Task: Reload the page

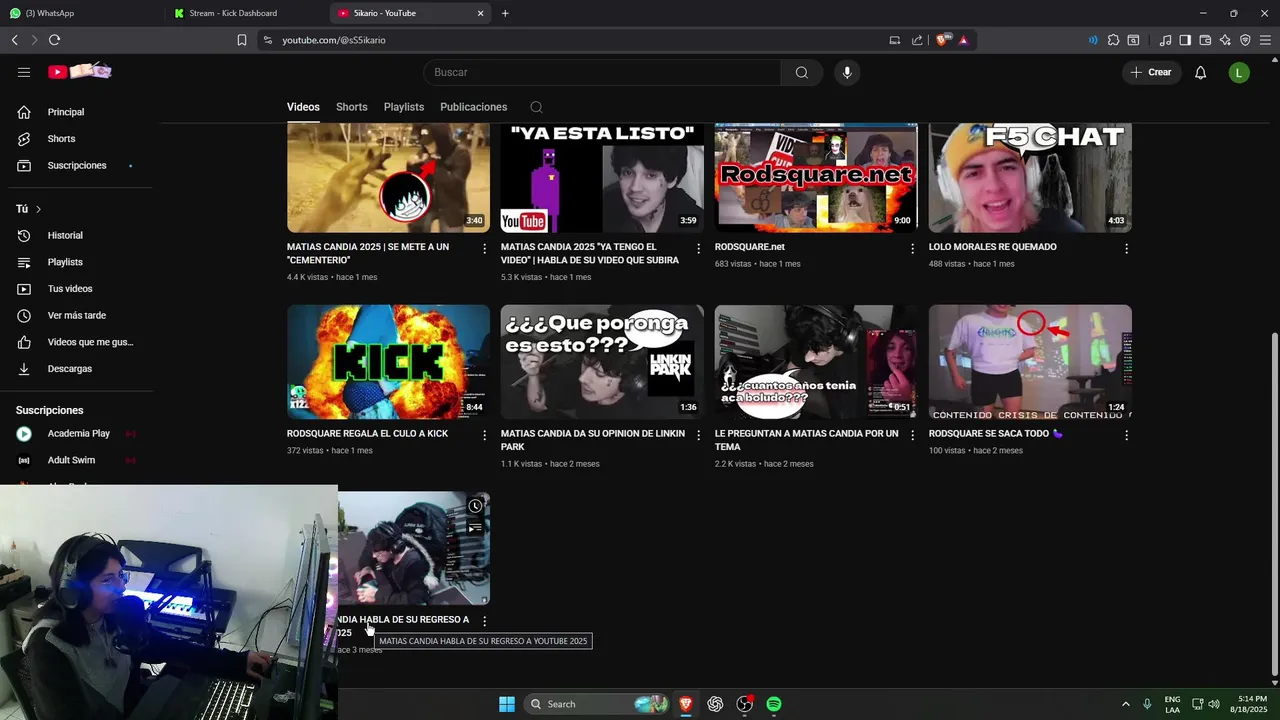Action: (x=54, y=40)
